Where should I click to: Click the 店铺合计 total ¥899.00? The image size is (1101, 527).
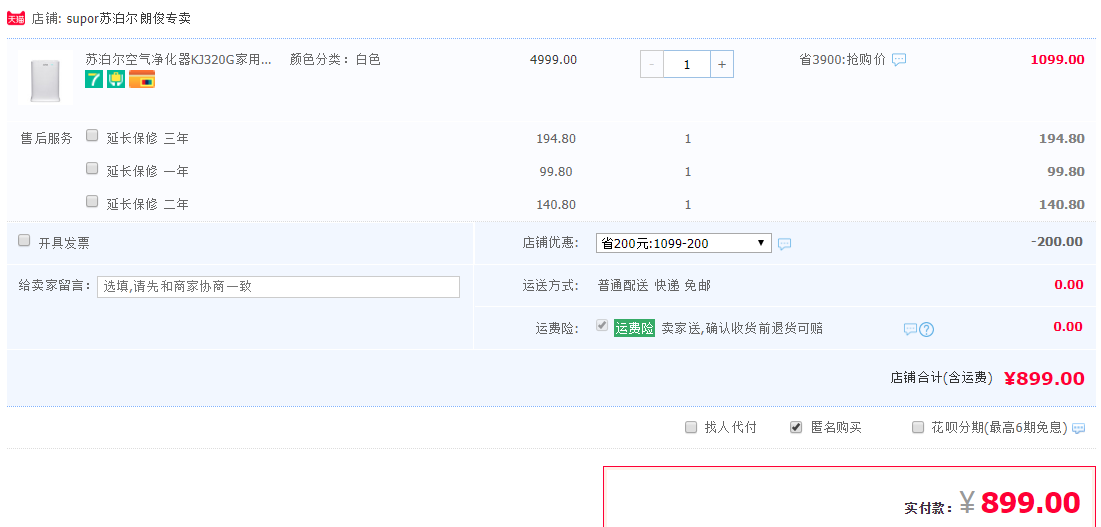pos(1044,378)
